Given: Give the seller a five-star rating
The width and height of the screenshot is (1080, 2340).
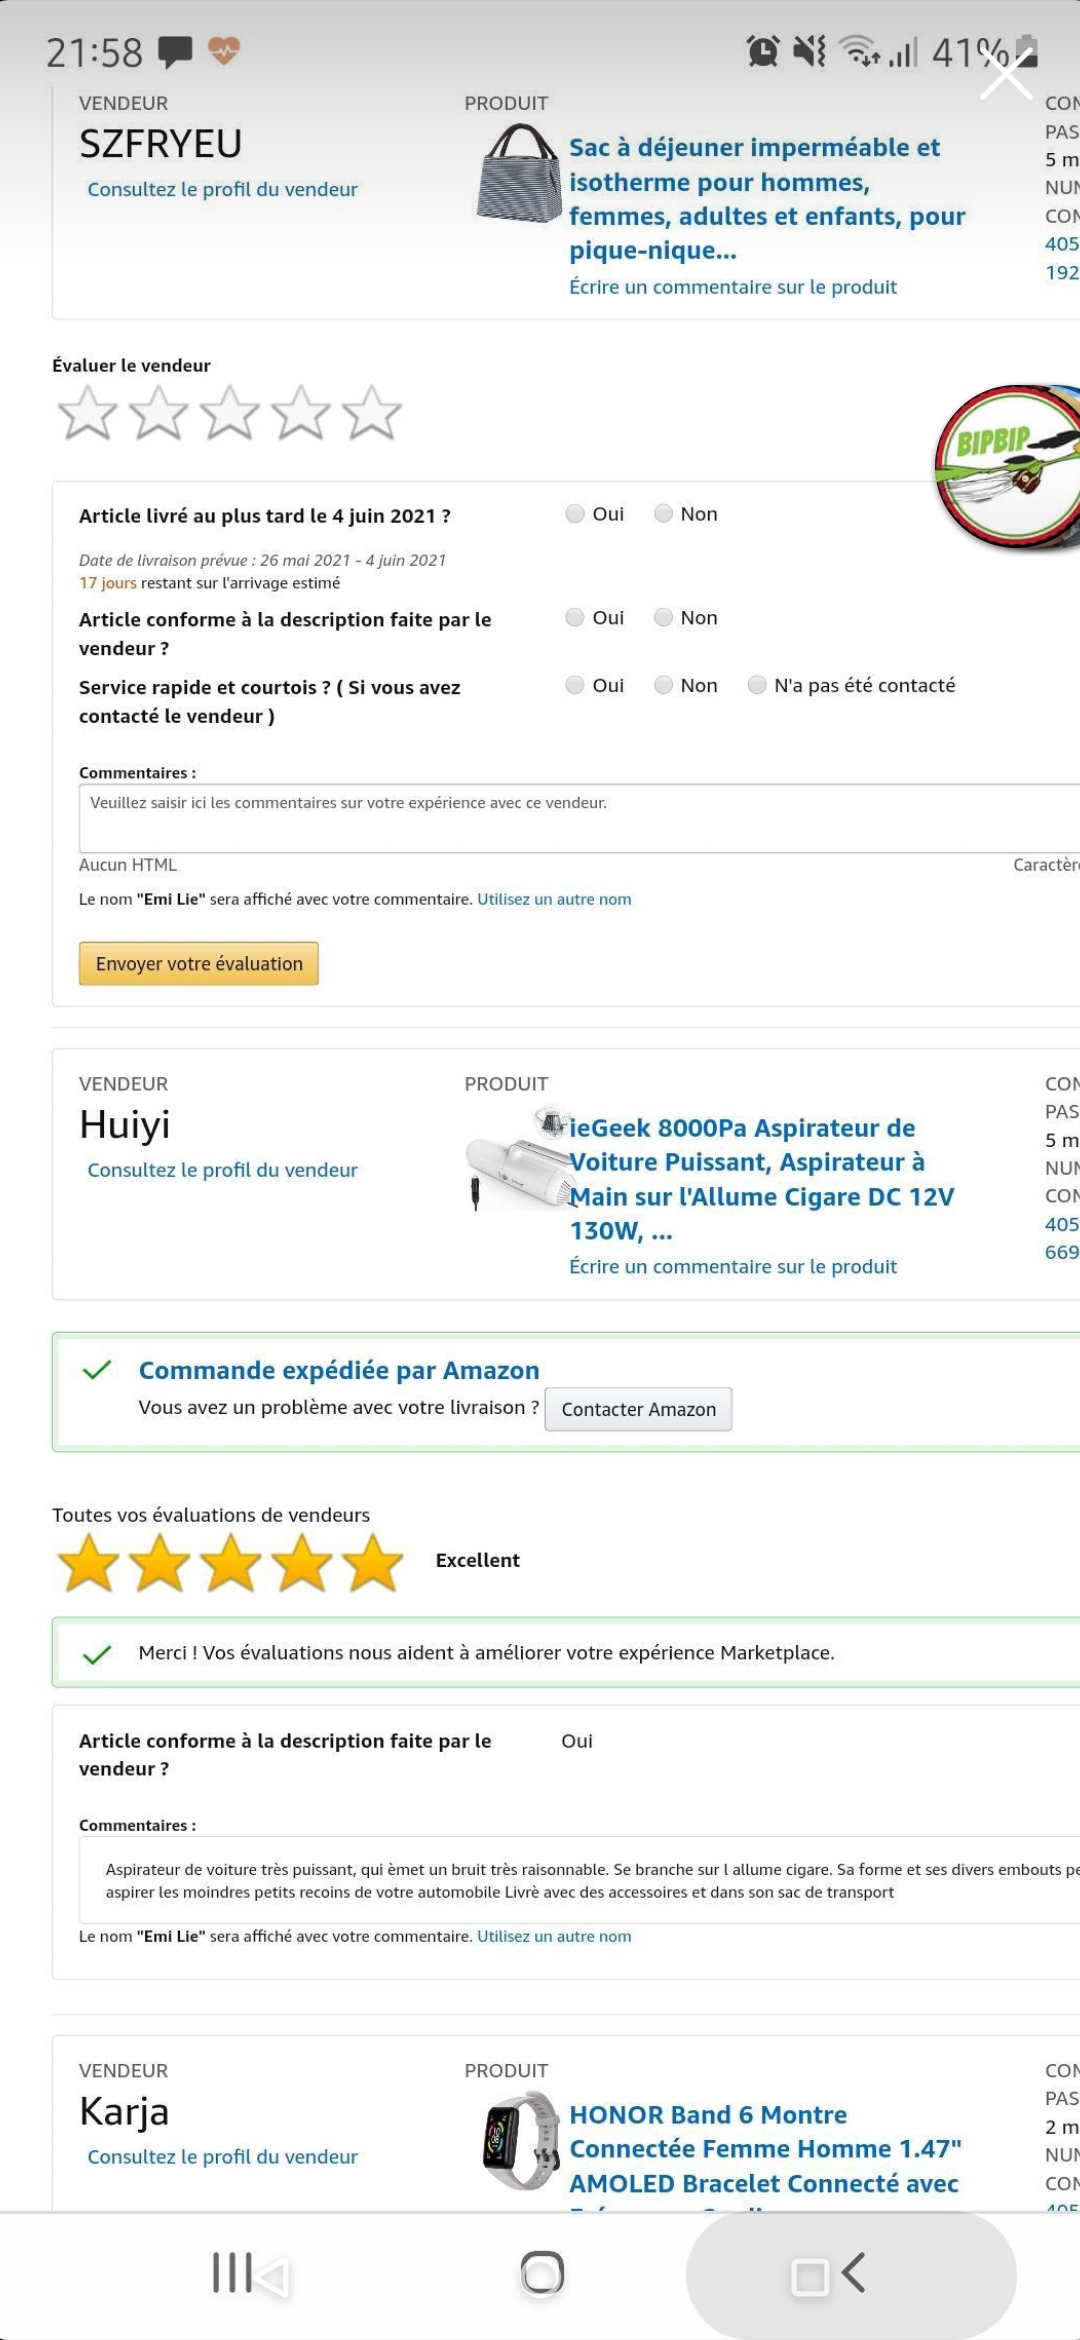Looking at the screenshot, I should click(371, 413).
